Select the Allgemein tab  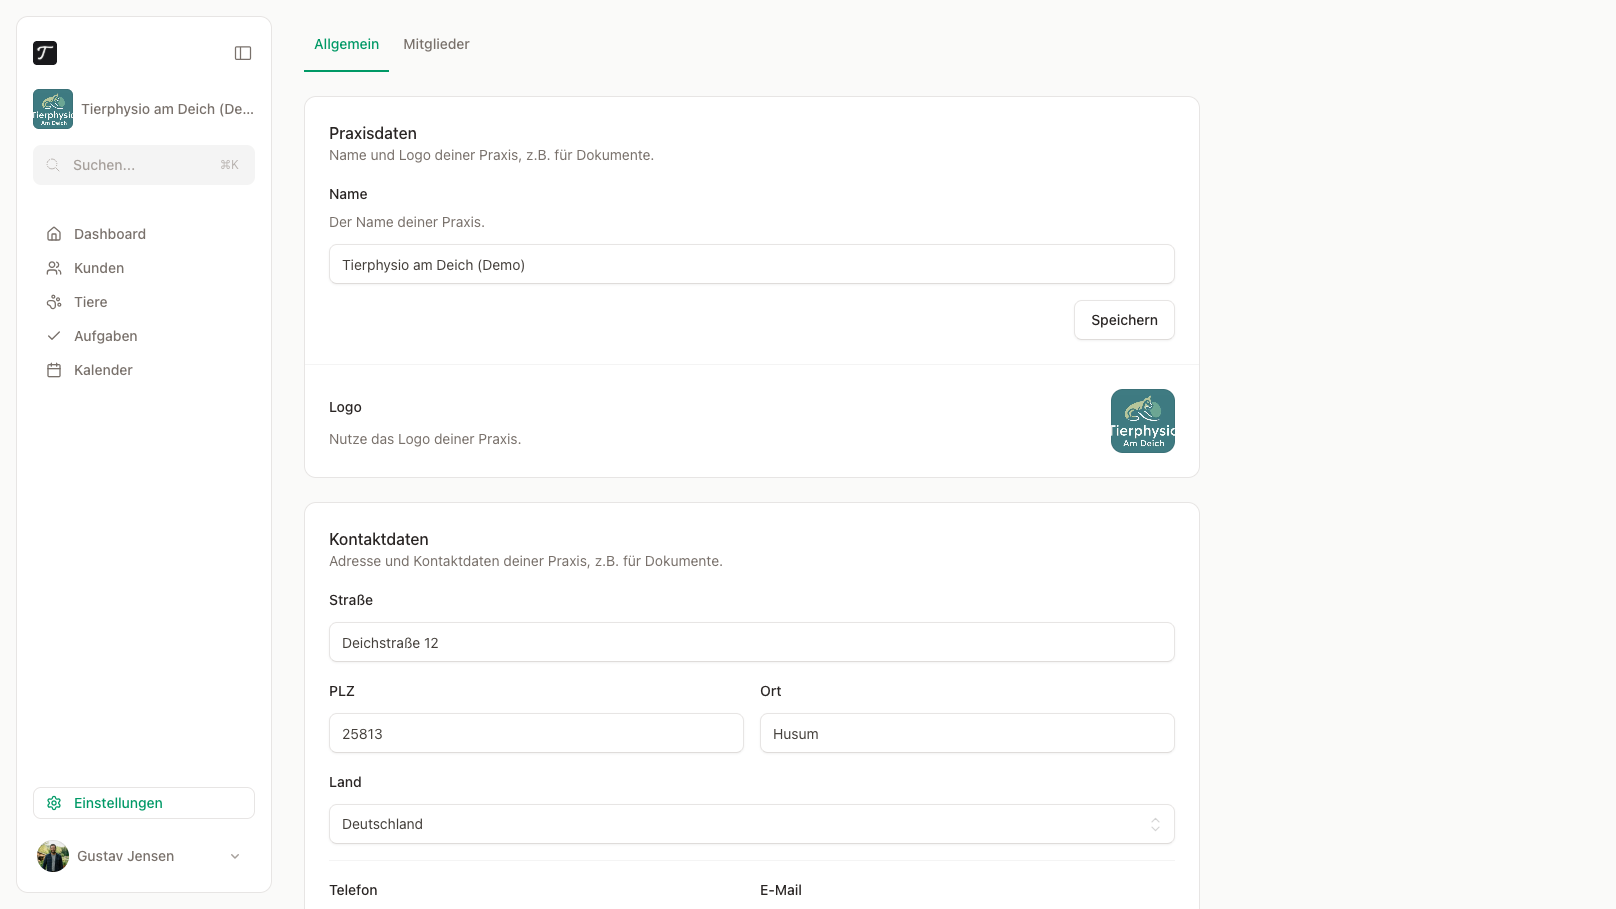(x=346, y=44)
